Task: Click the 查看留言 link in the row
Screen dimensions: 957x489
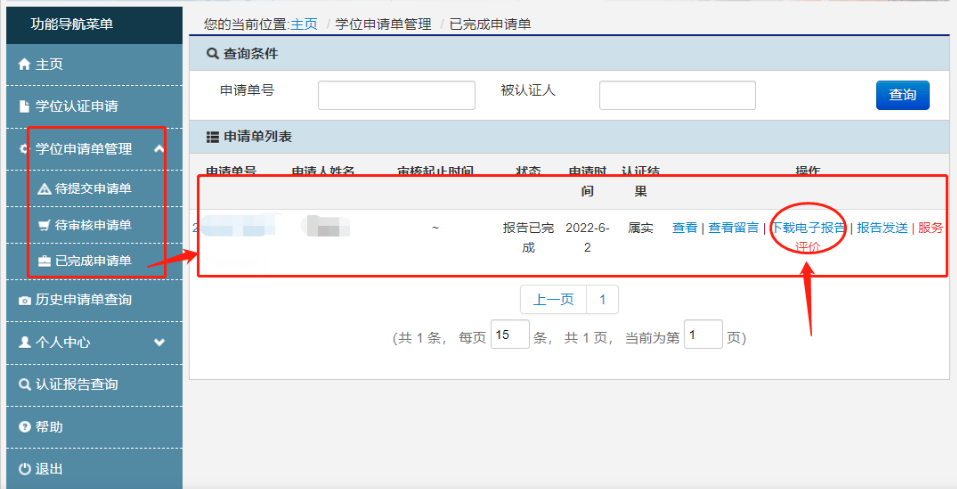Action: coord(733,228)
